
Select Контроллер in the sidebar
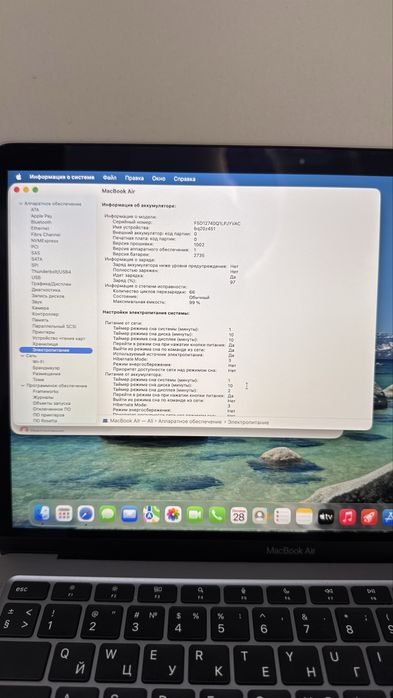click(45, 314)
